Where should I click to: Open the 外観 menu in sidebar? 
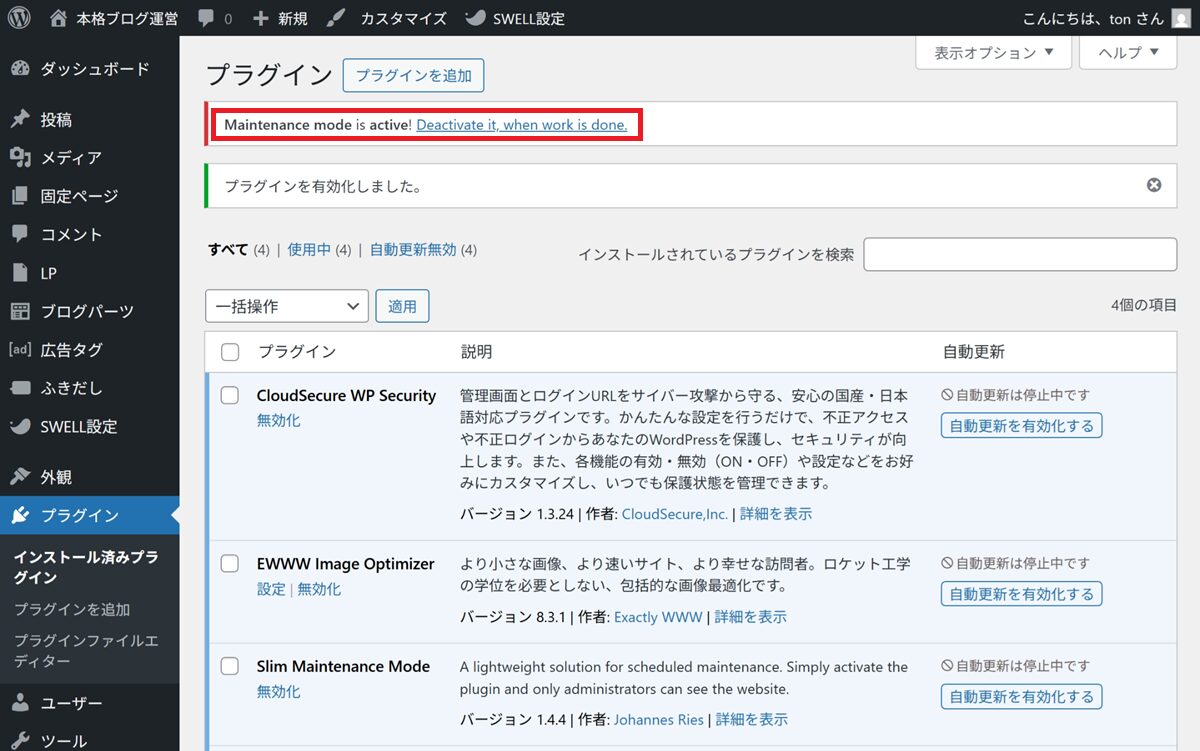[x=56, y=477]
